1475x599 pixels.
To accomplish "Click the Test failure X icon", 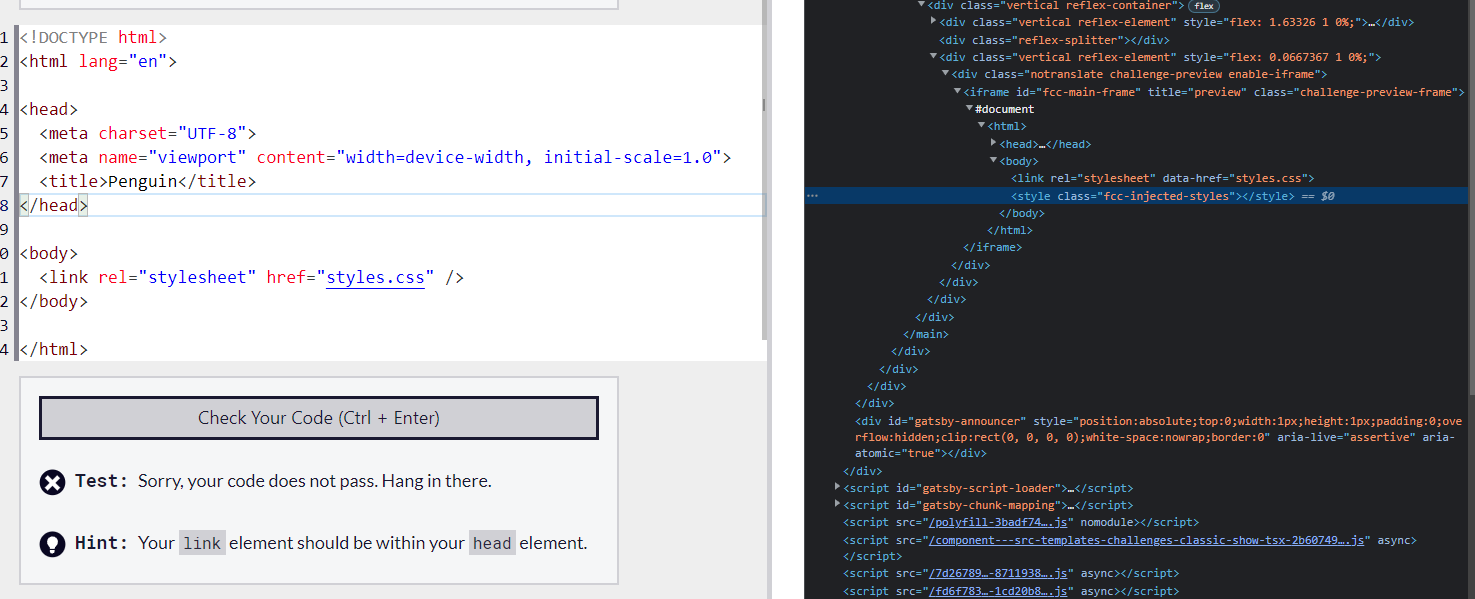I will (x=52, y=482).
